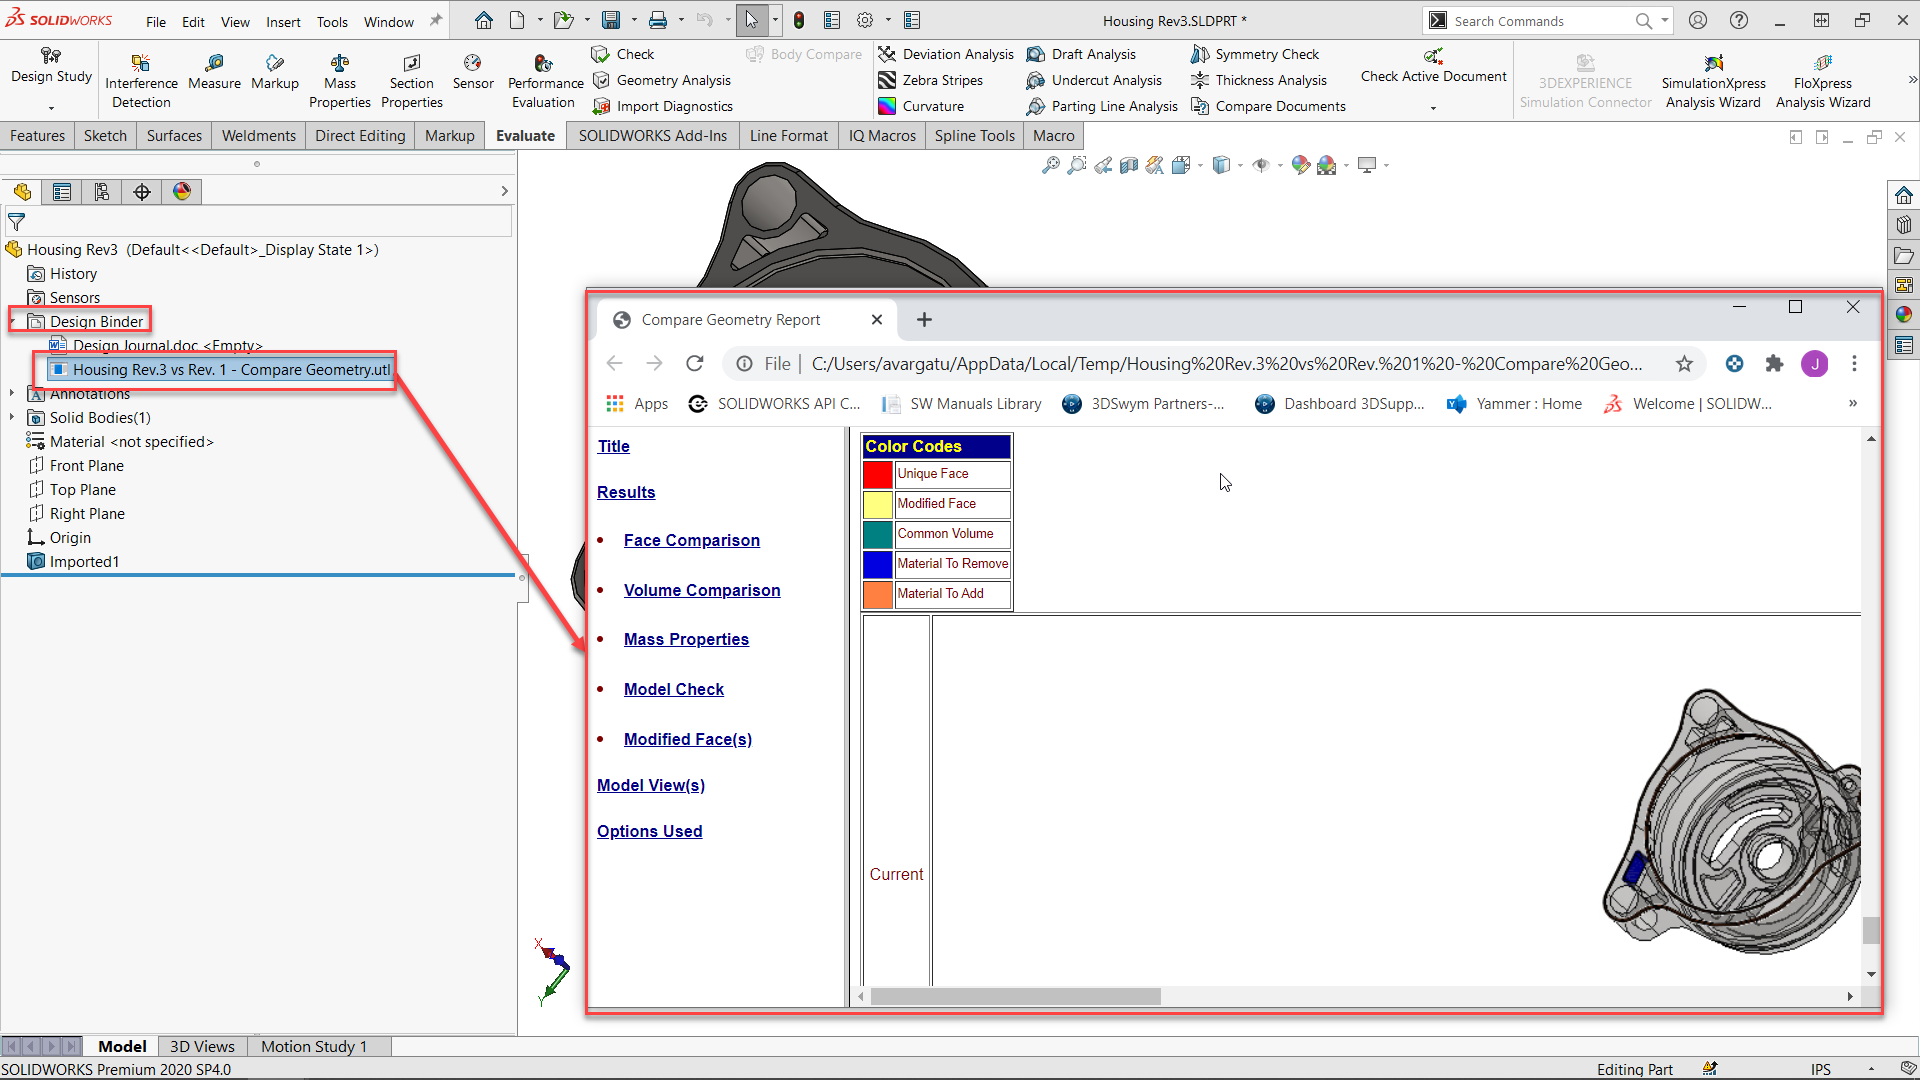Select the Measure tool
The height and width of the screenshot is (1080, 1920).
[214, 72]
